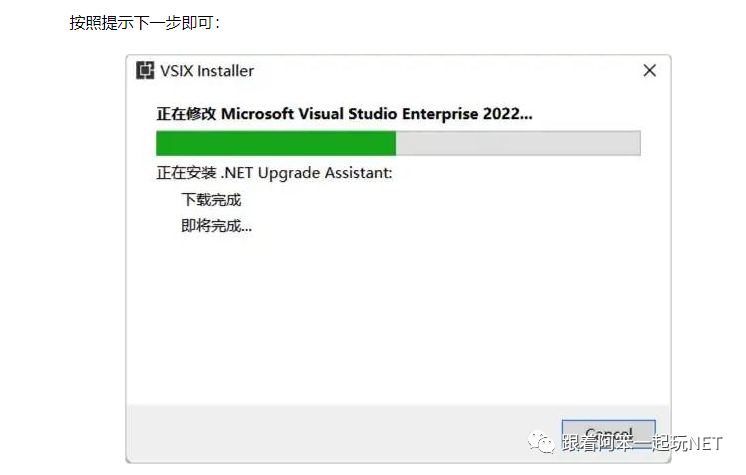Click the right end of the progress bar
Image resolution: width=746 pixels, height=475 pixels.
634,143
